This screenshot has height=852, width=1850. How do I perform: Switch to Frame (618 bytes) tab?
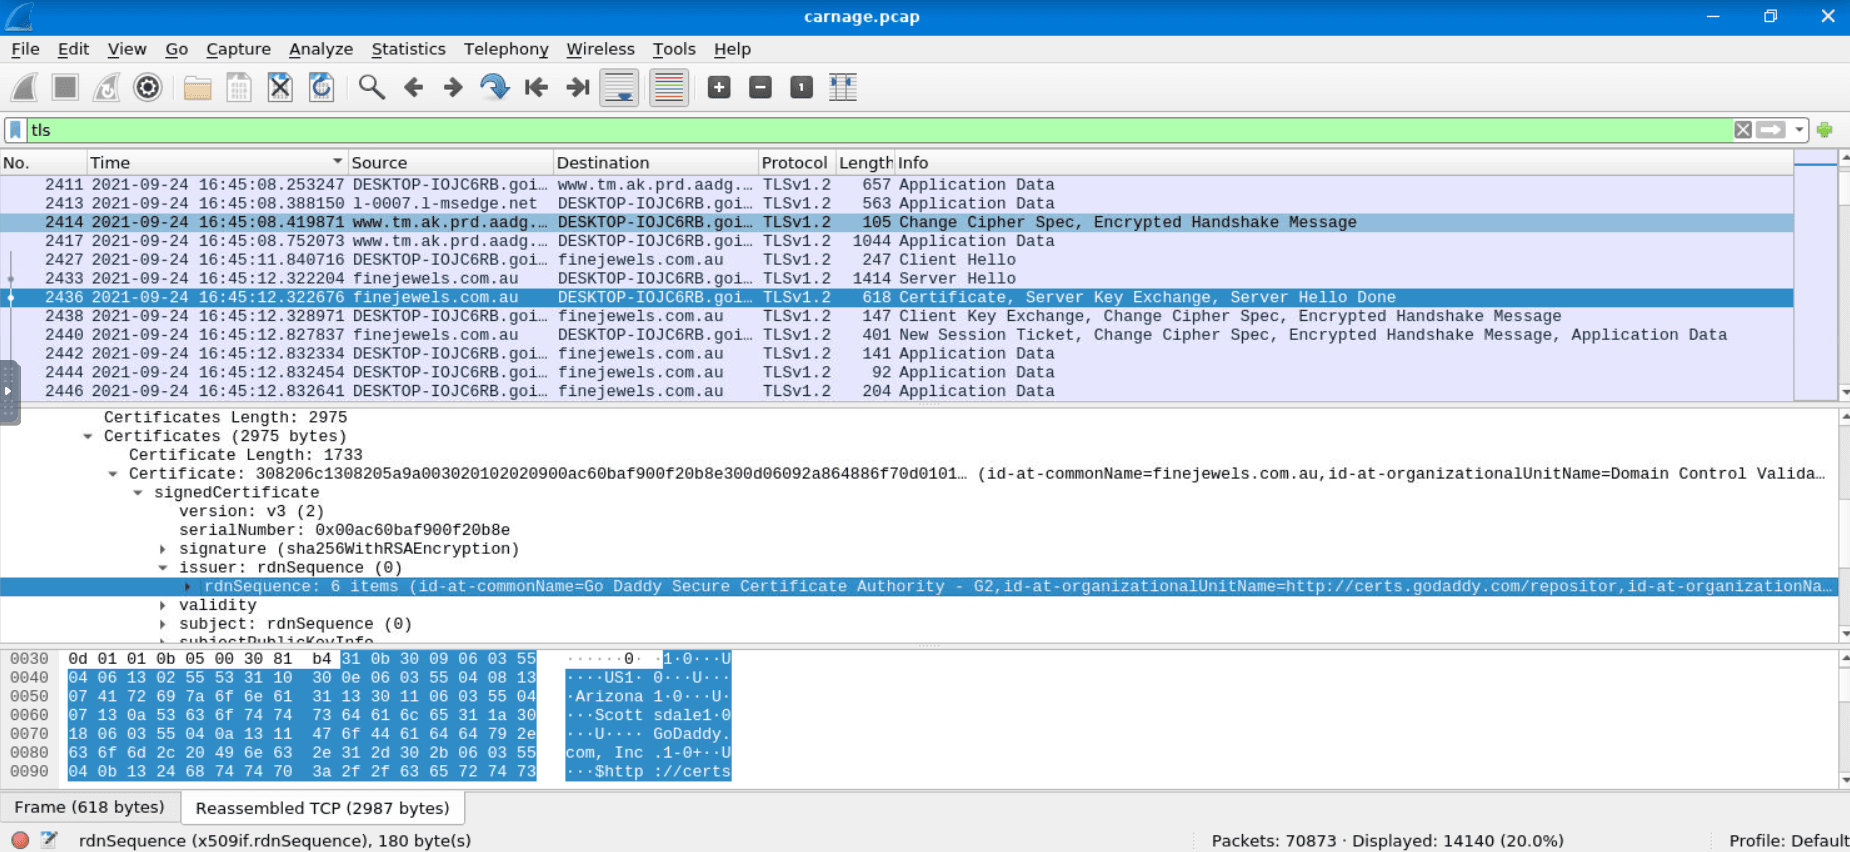click(90, 807)
